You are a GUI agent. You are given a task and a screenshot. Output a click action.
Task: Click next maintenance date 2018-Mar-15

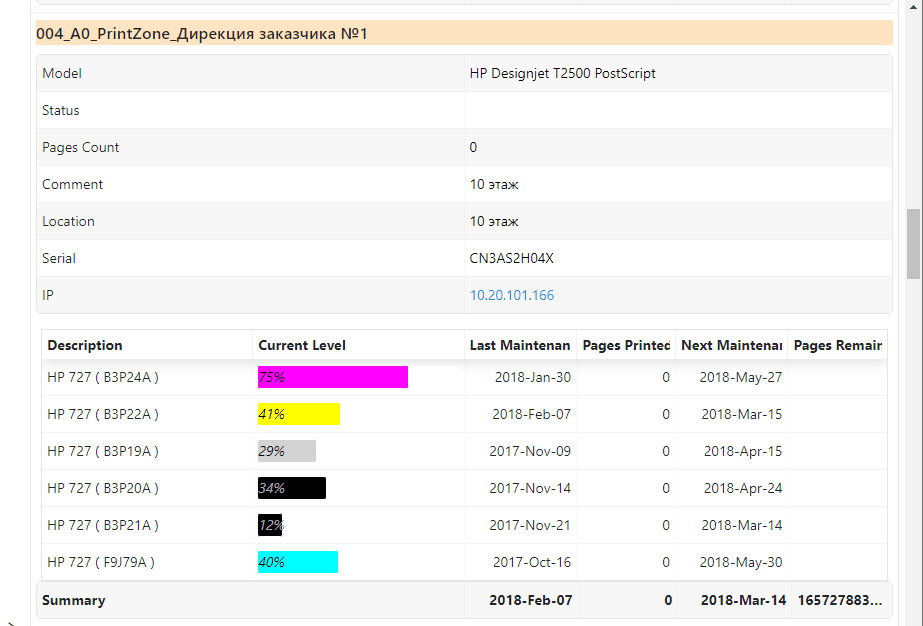coord(742,414)
